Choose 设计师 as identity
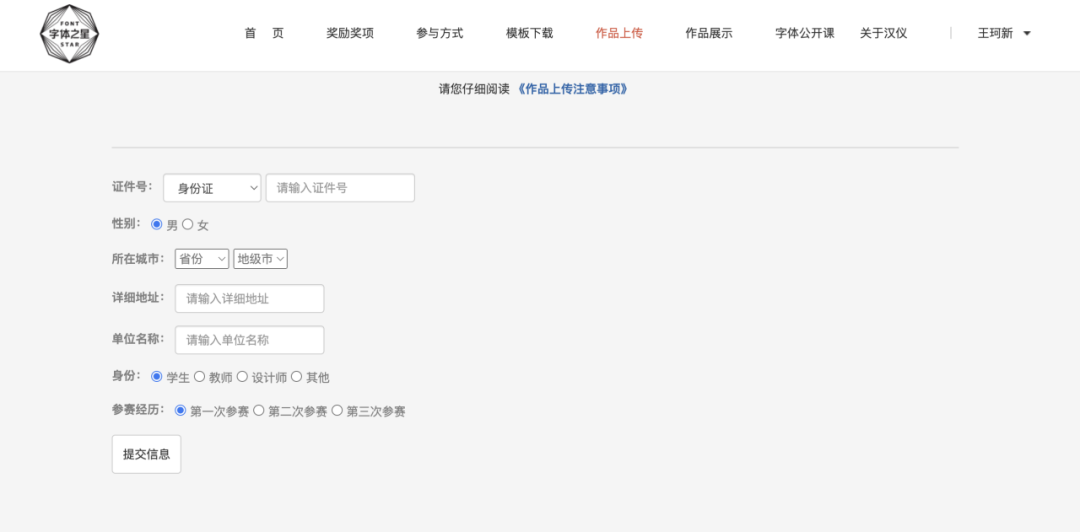This screenshot has width=1080, height=532. click(242, 377)
